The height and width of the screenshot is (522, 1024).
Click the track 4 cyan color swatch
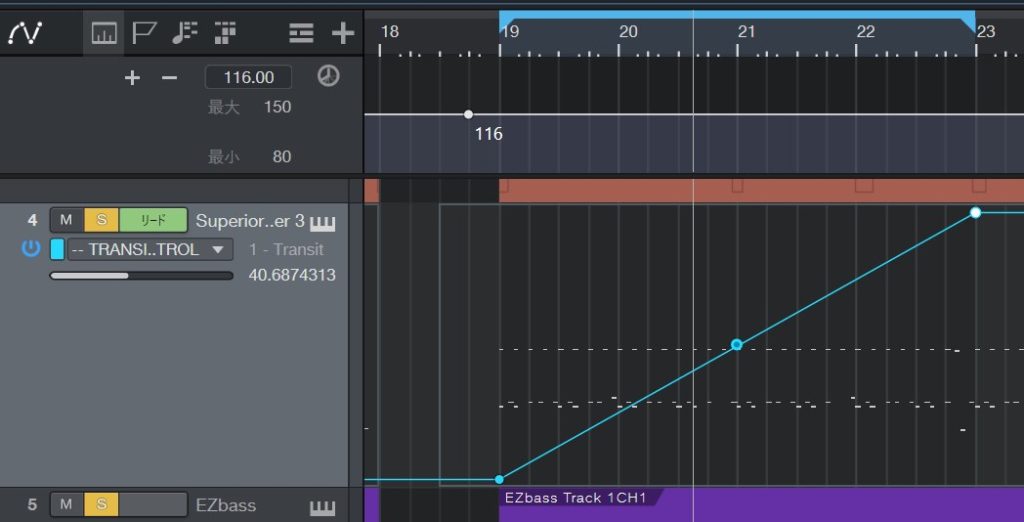pyautogui.click(x=57, y=249)
